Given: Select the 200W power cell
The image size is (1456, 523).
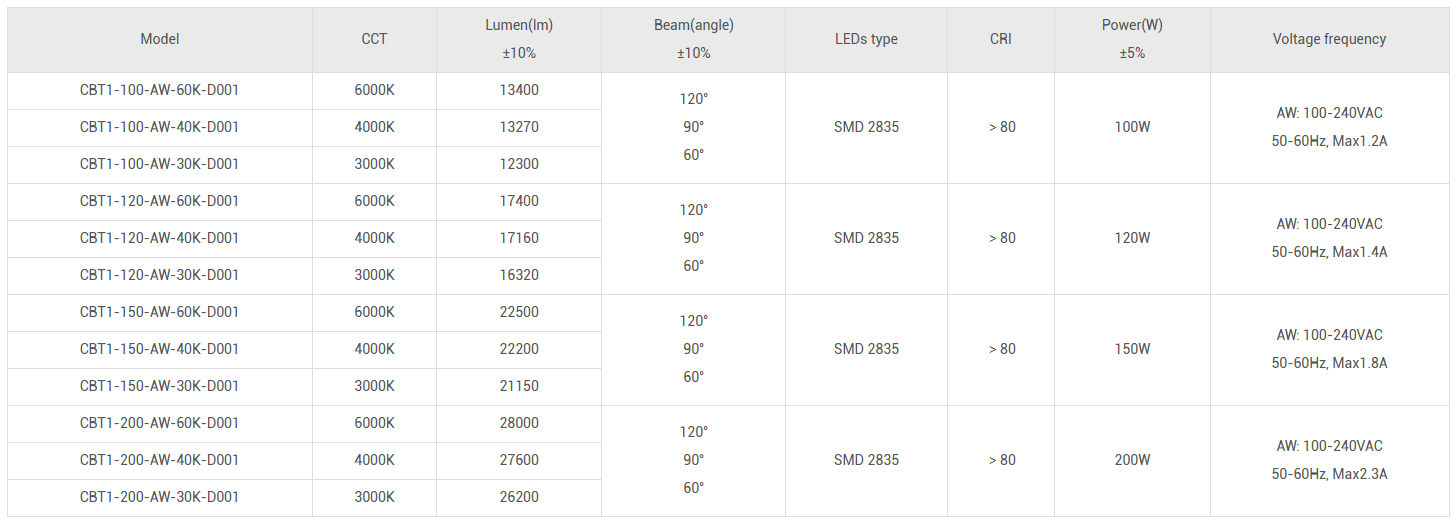Looking at the screenshot, I should pyautogui.click(x=1132, y=460).
